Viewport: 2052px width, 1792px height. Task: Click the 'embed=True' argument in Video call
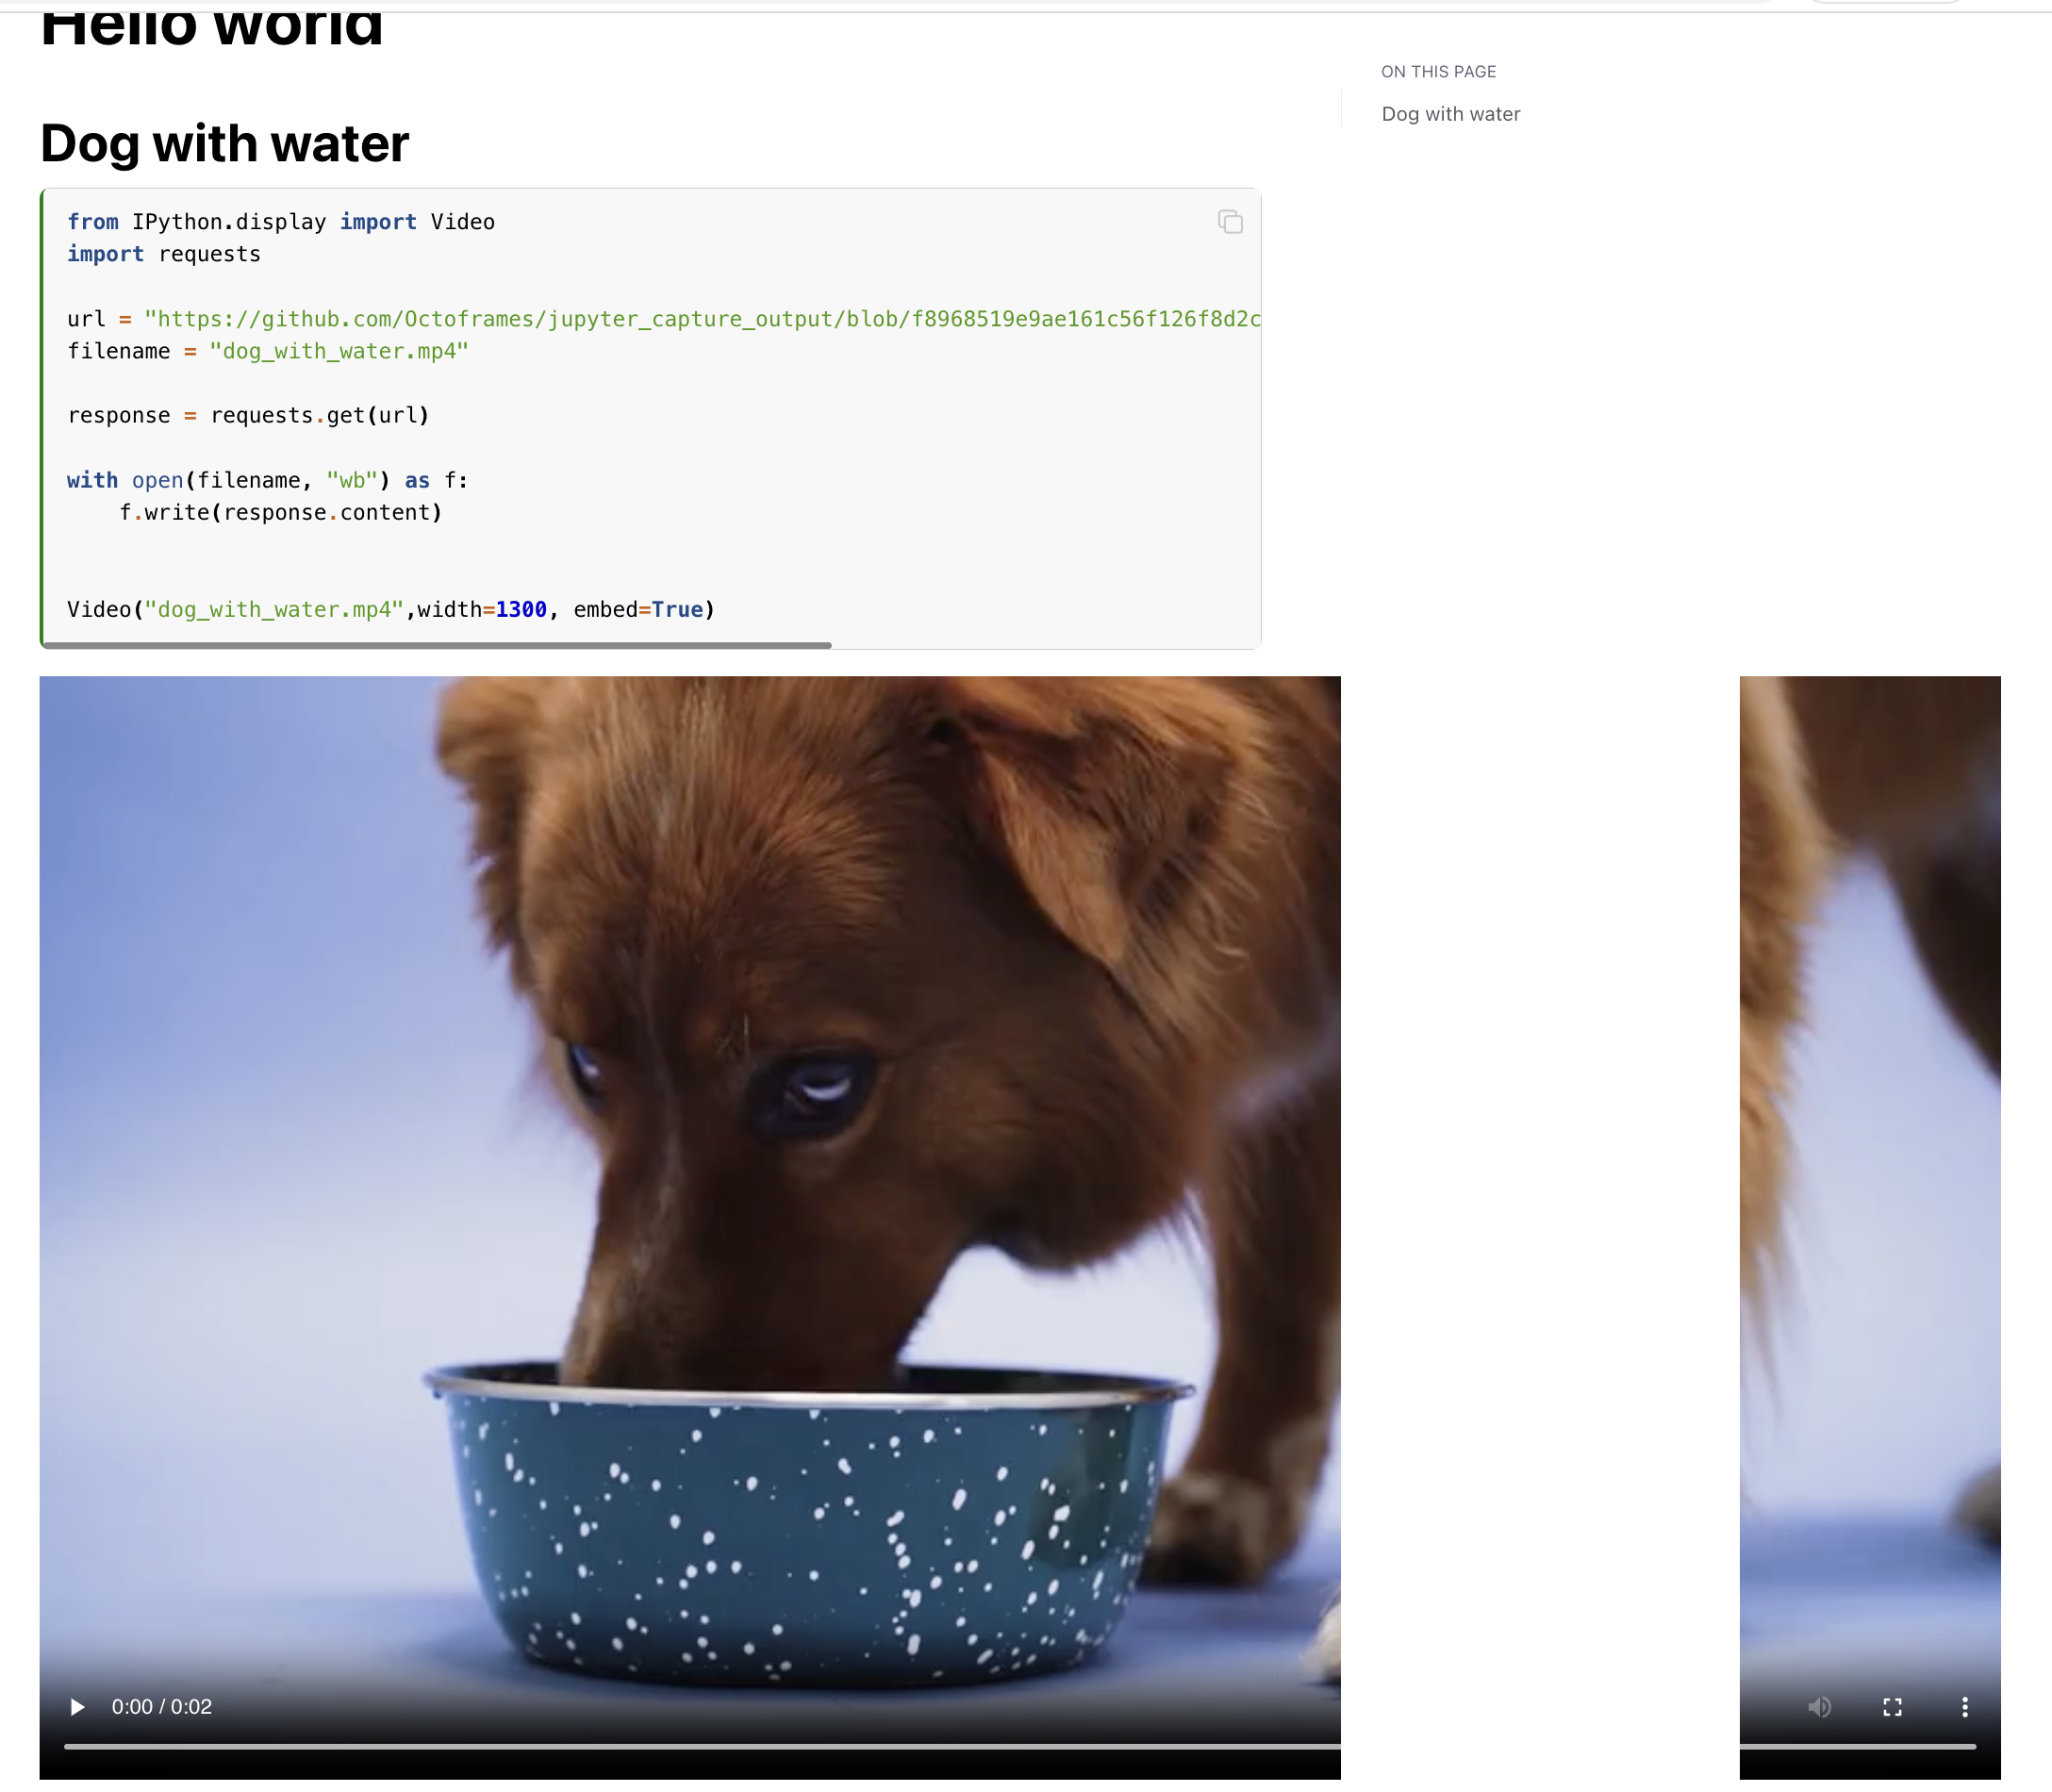point(638,609)
